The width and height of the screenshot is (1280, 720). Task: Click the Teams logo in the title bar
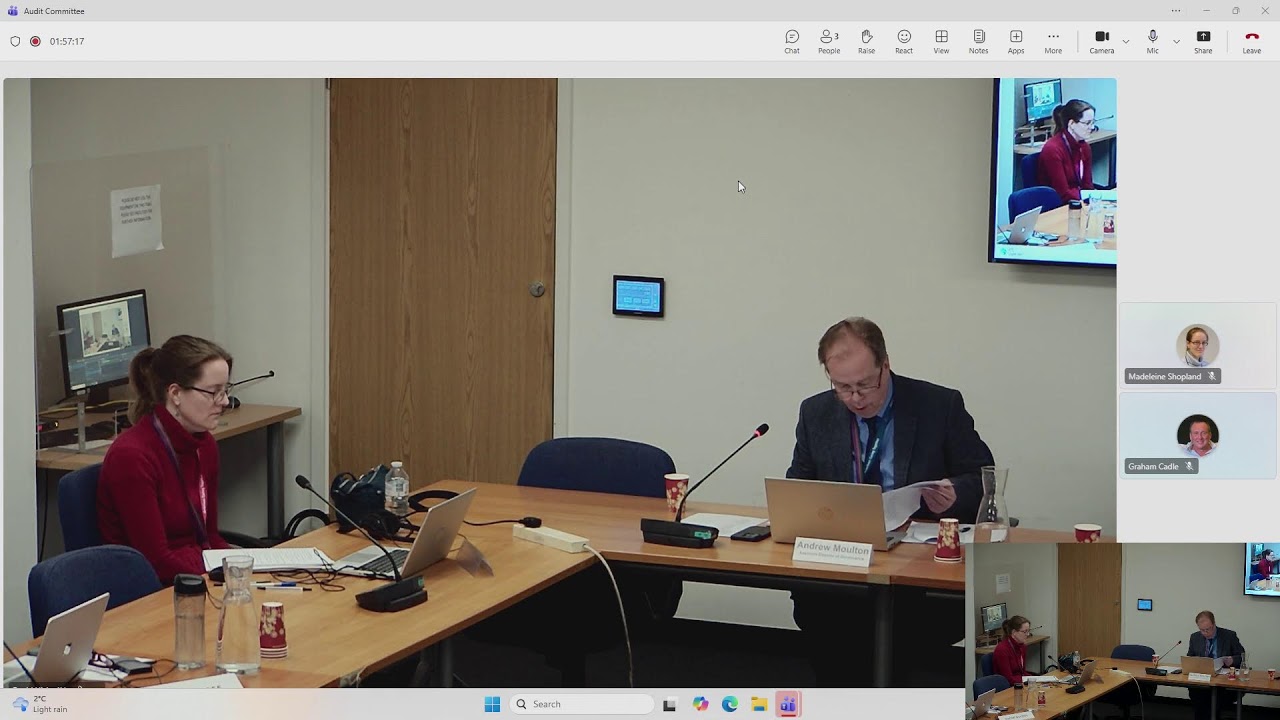12,11
